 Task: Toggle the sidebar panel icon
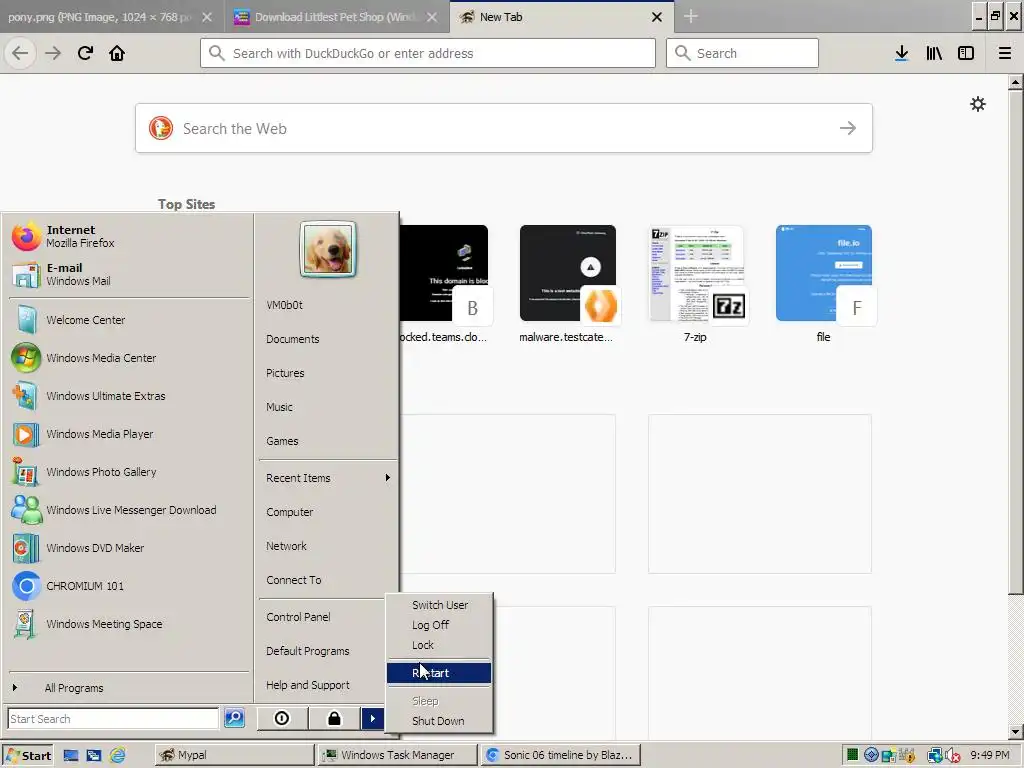(966, 53)
